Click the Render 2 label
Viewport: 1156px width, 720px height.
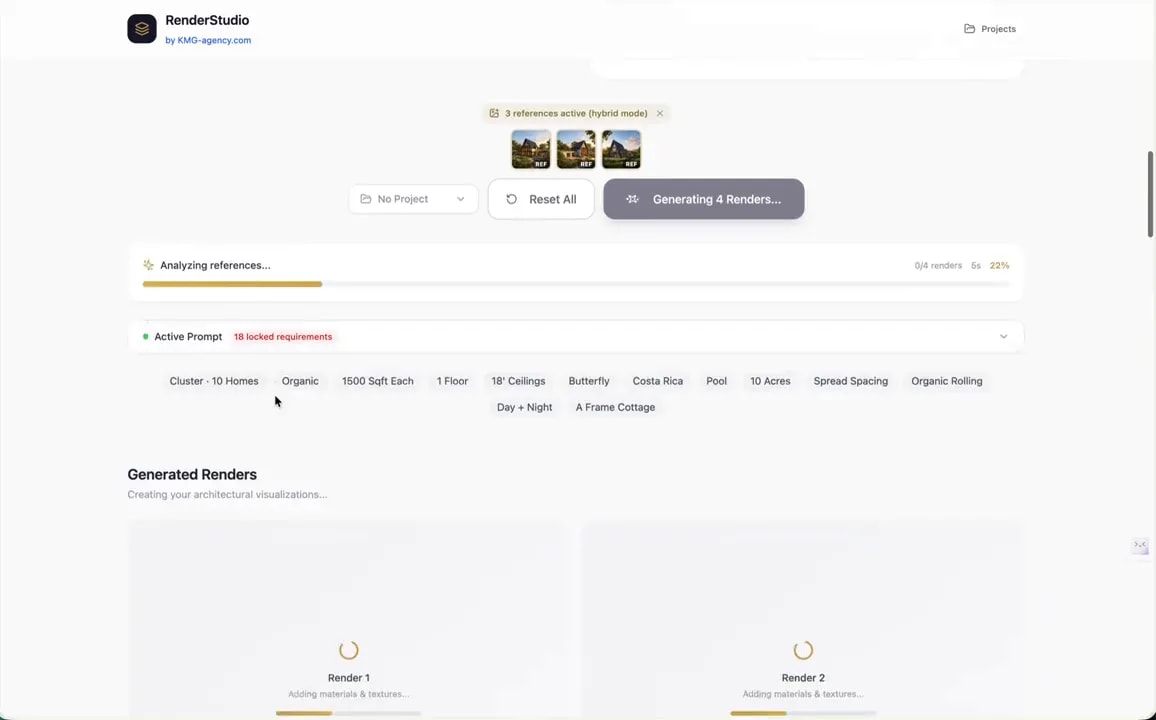click(x=803, y=678)
